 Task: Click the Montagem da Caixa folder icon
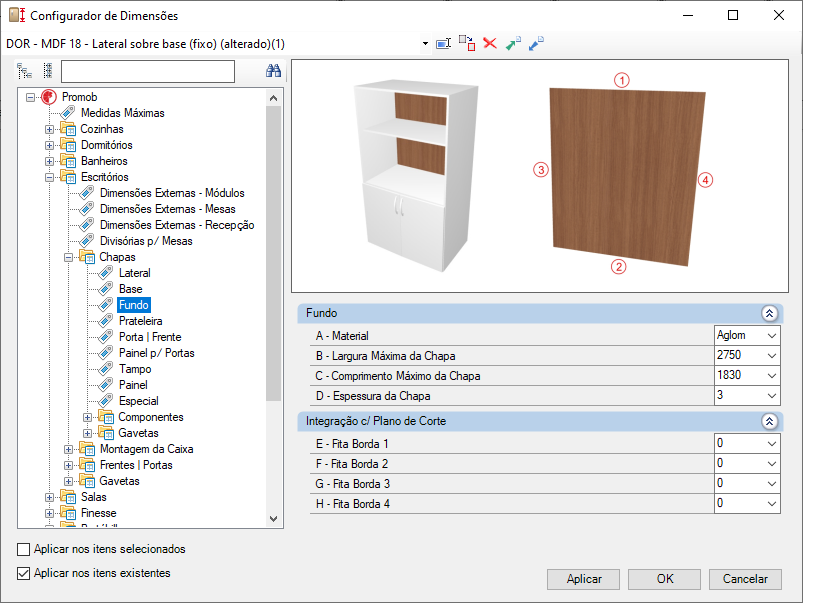[x=87, y=449]
